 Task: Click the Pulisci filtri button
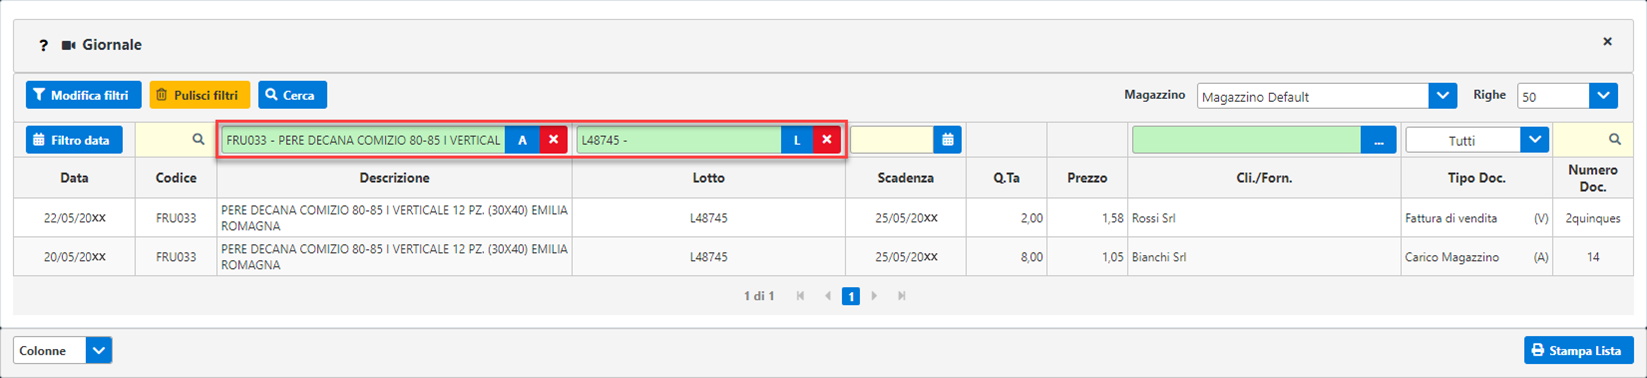[x=200, y=95]
